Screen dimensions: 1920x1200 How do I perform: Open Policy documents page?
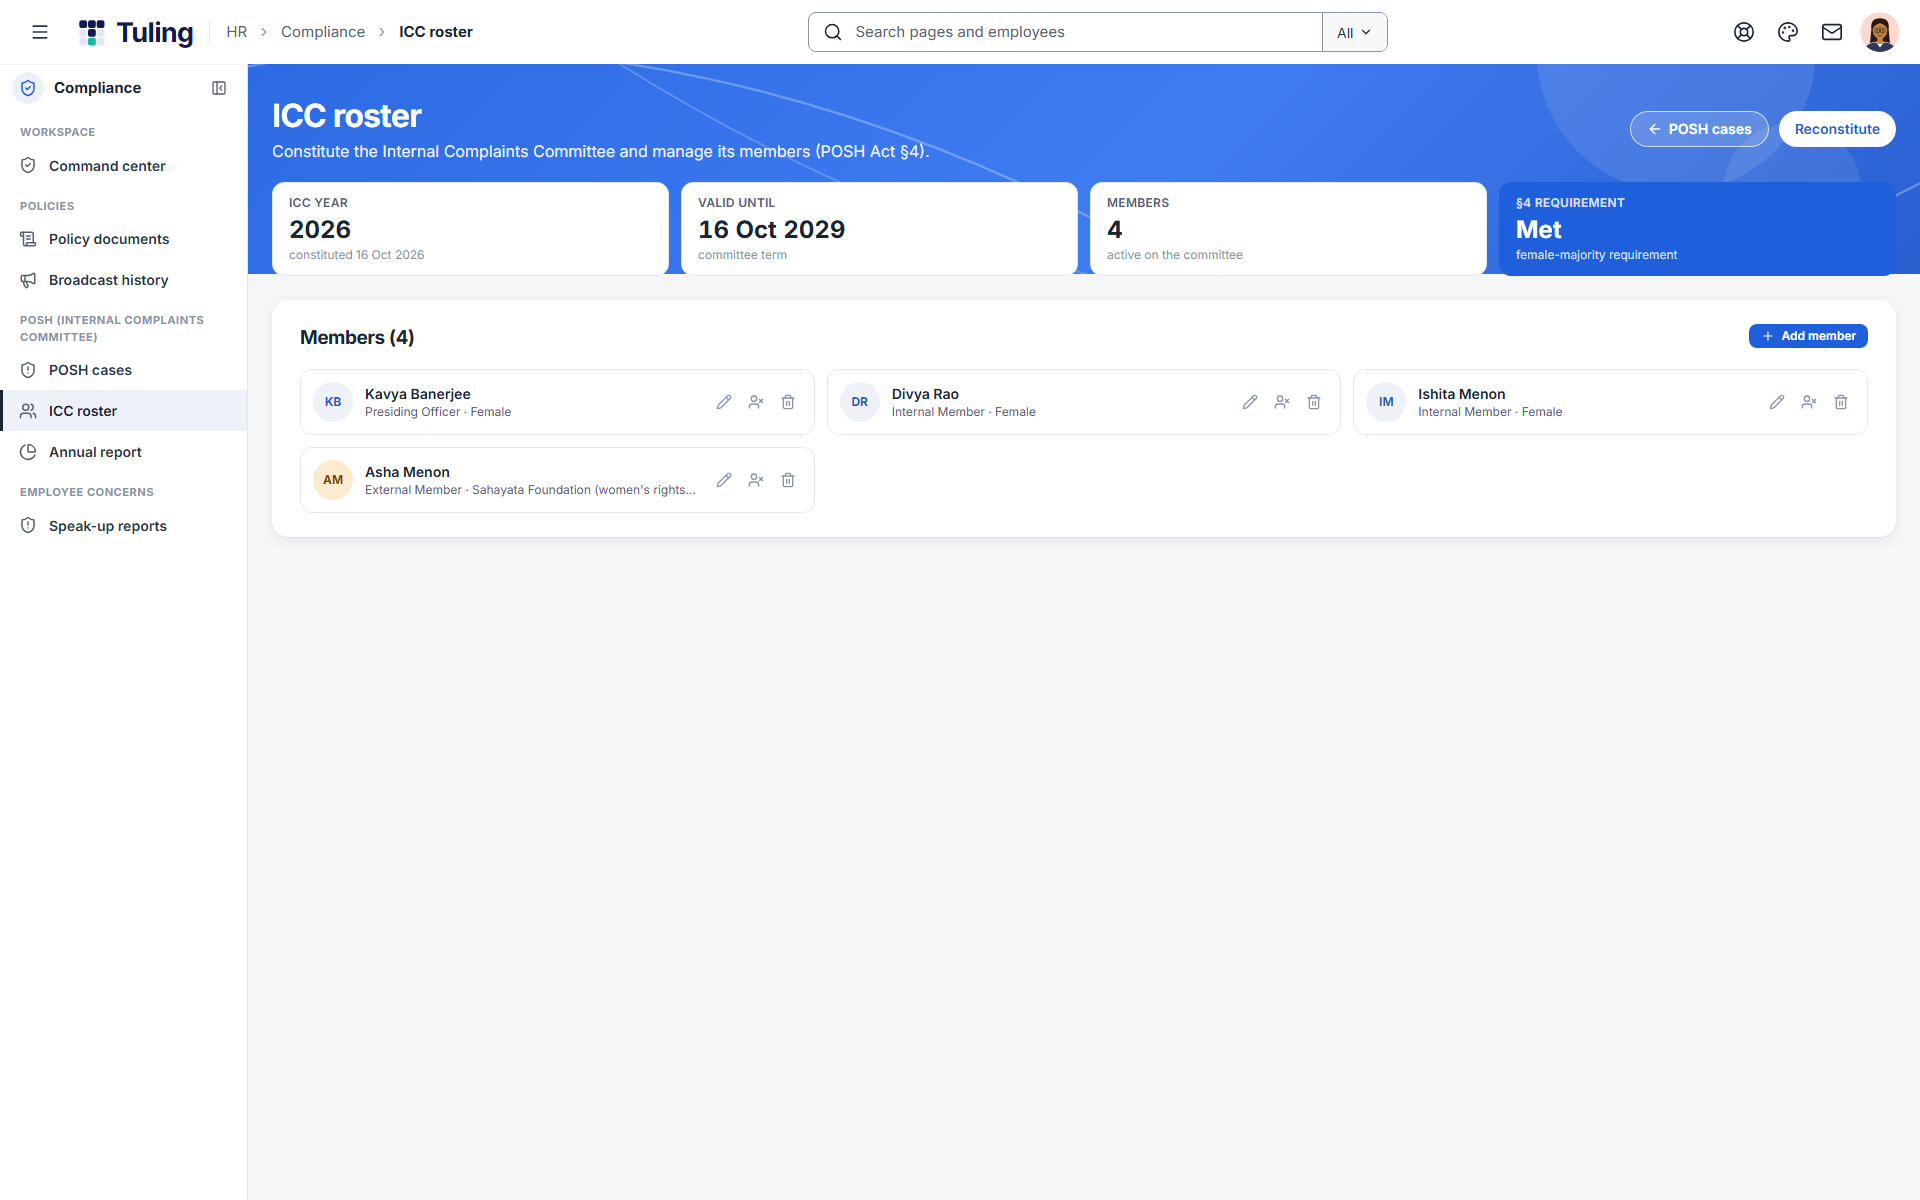(124, 239)
